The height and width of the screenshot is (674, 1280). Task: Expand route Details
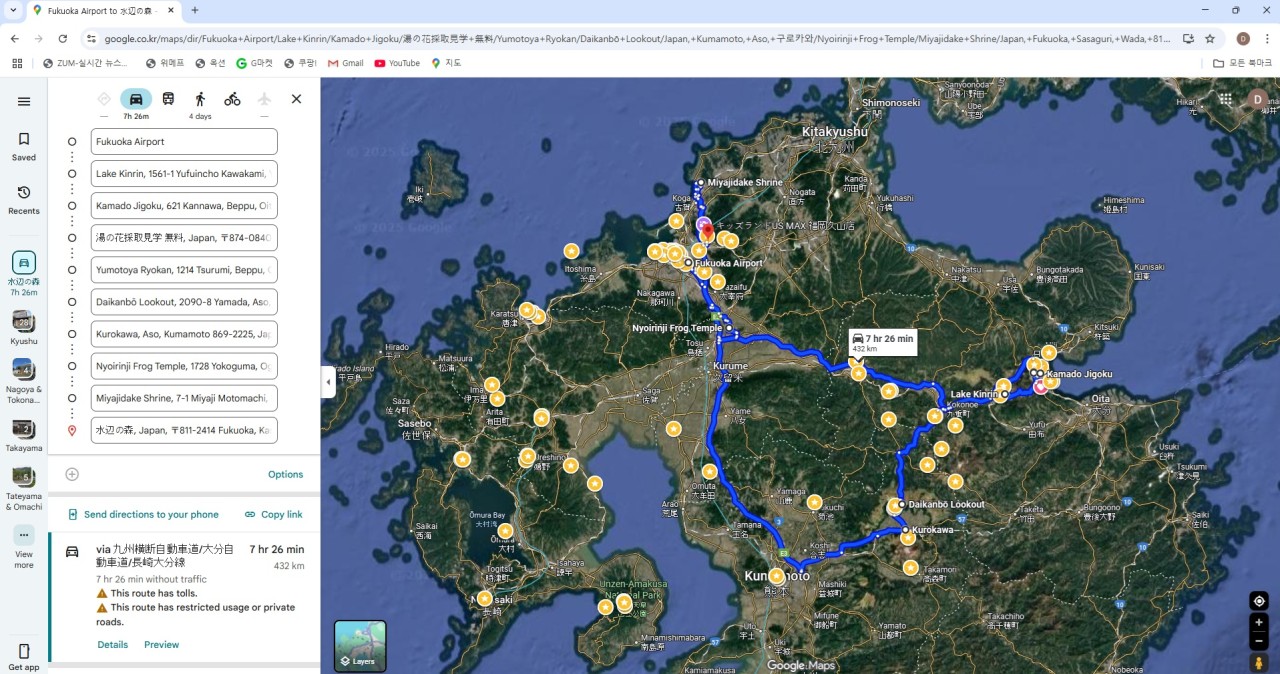pyautogui.click(x=112, y=645)
